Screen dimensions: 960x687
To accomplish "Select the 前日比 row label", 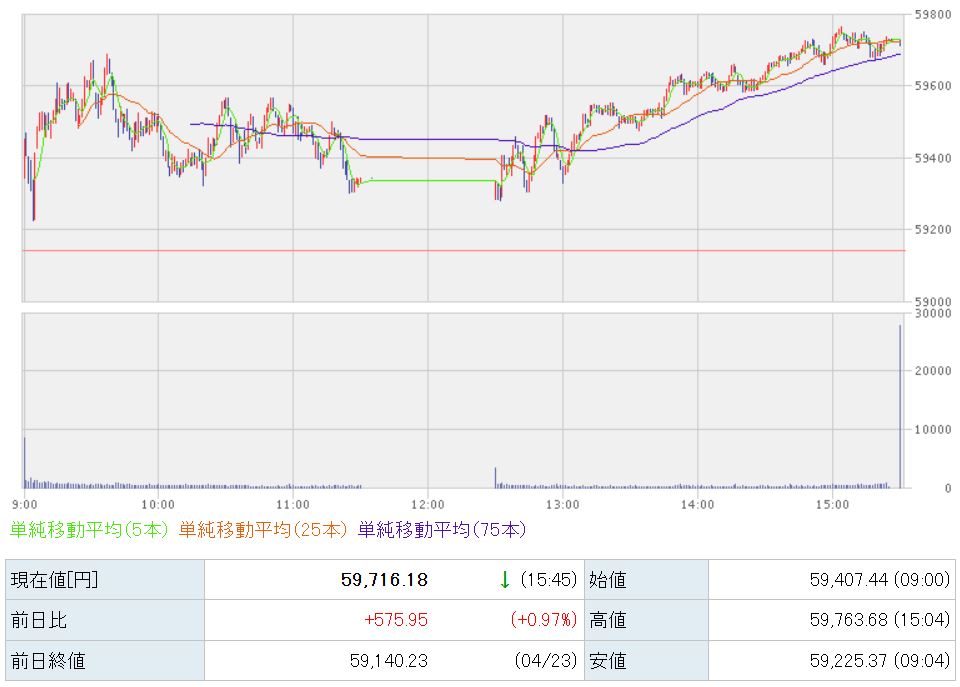I will click(38, 620).
